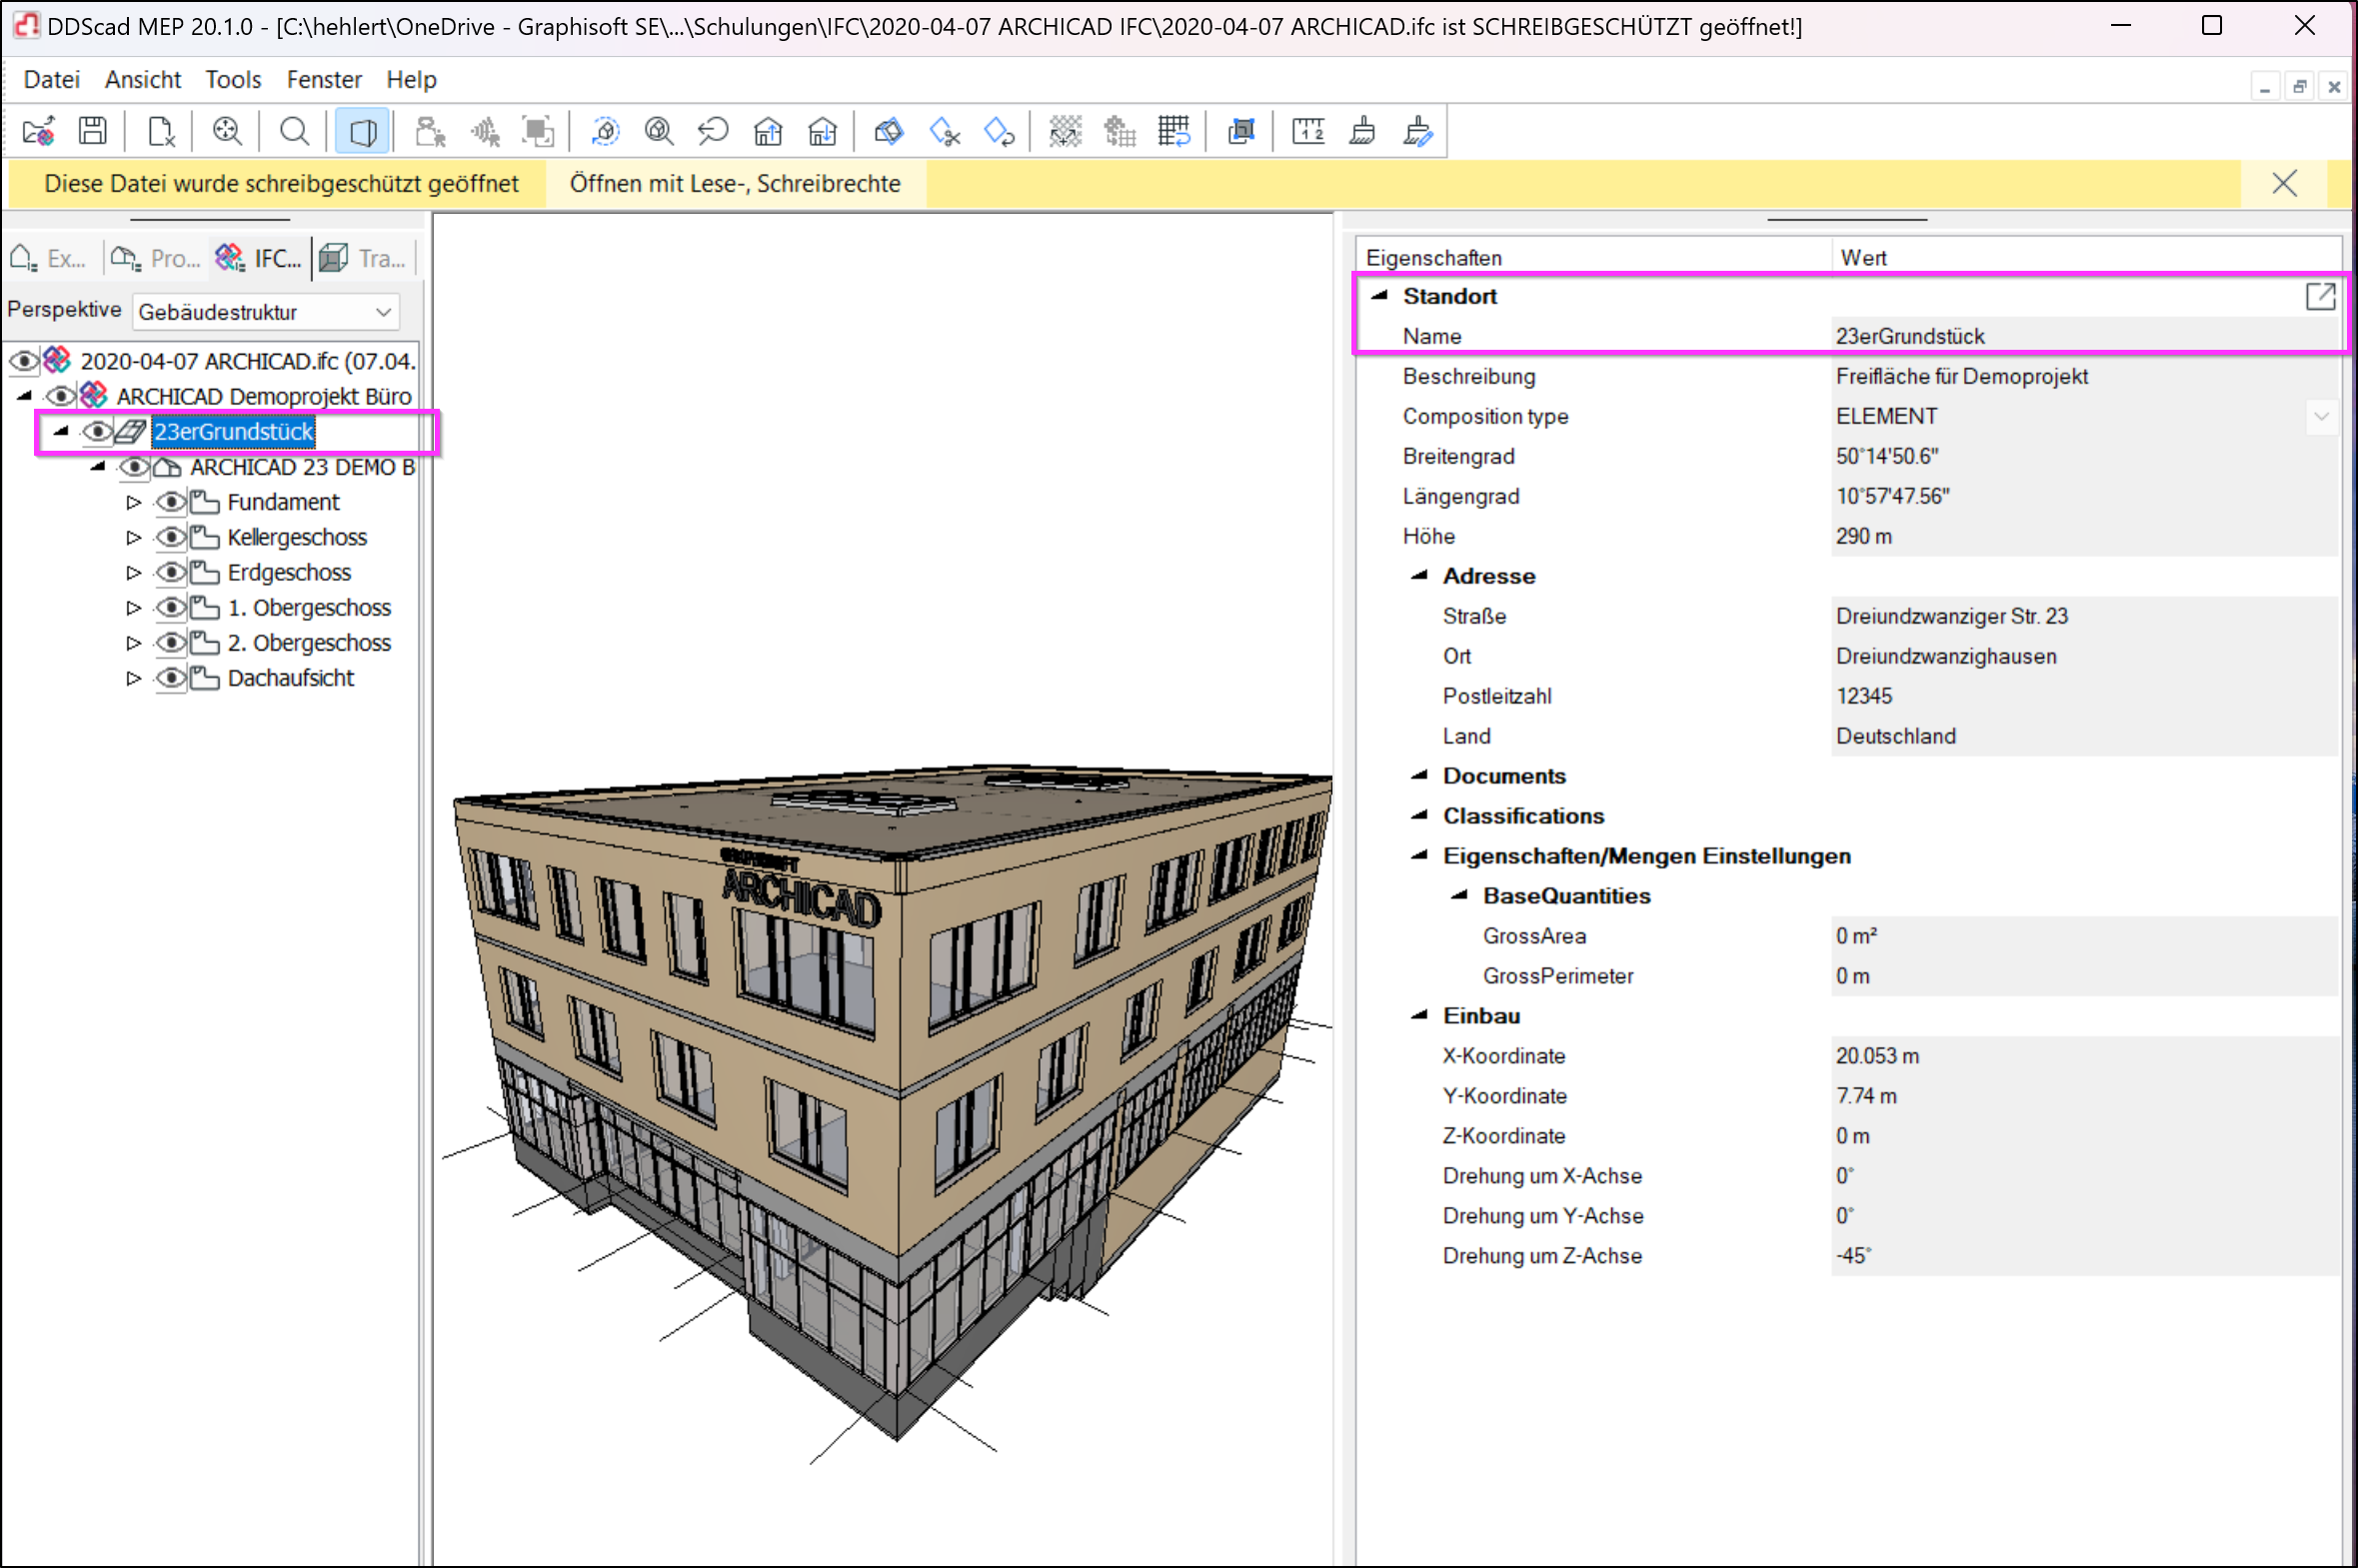Click the grayed grid with puzzle icon
The width and height of the screenshot is (2358, 1568).
coord(1120,131)
